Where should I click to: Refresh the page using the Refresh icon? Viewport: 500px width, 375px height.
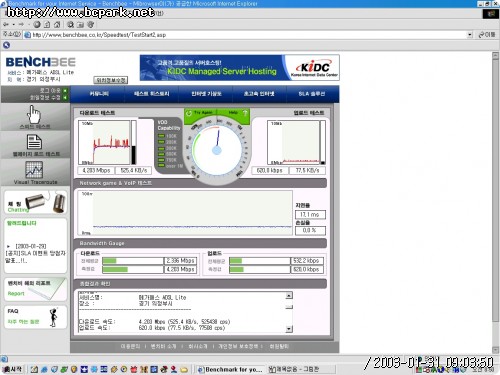47,25
